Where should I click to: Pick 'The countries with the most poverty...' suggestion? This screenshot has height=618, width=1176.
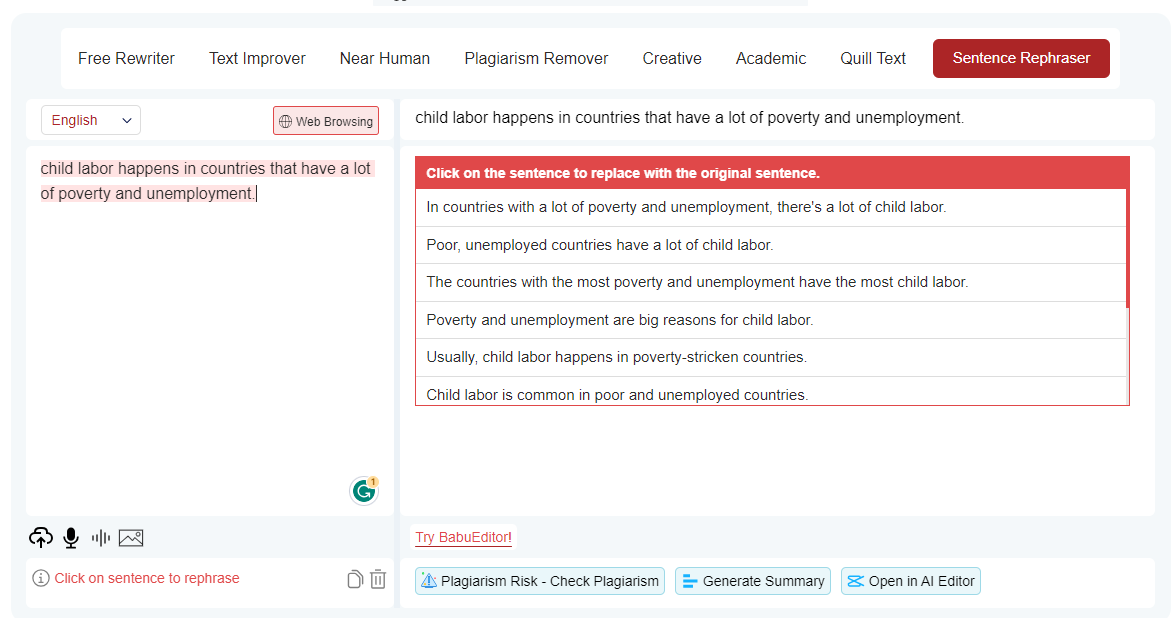(x=771, y=283)
